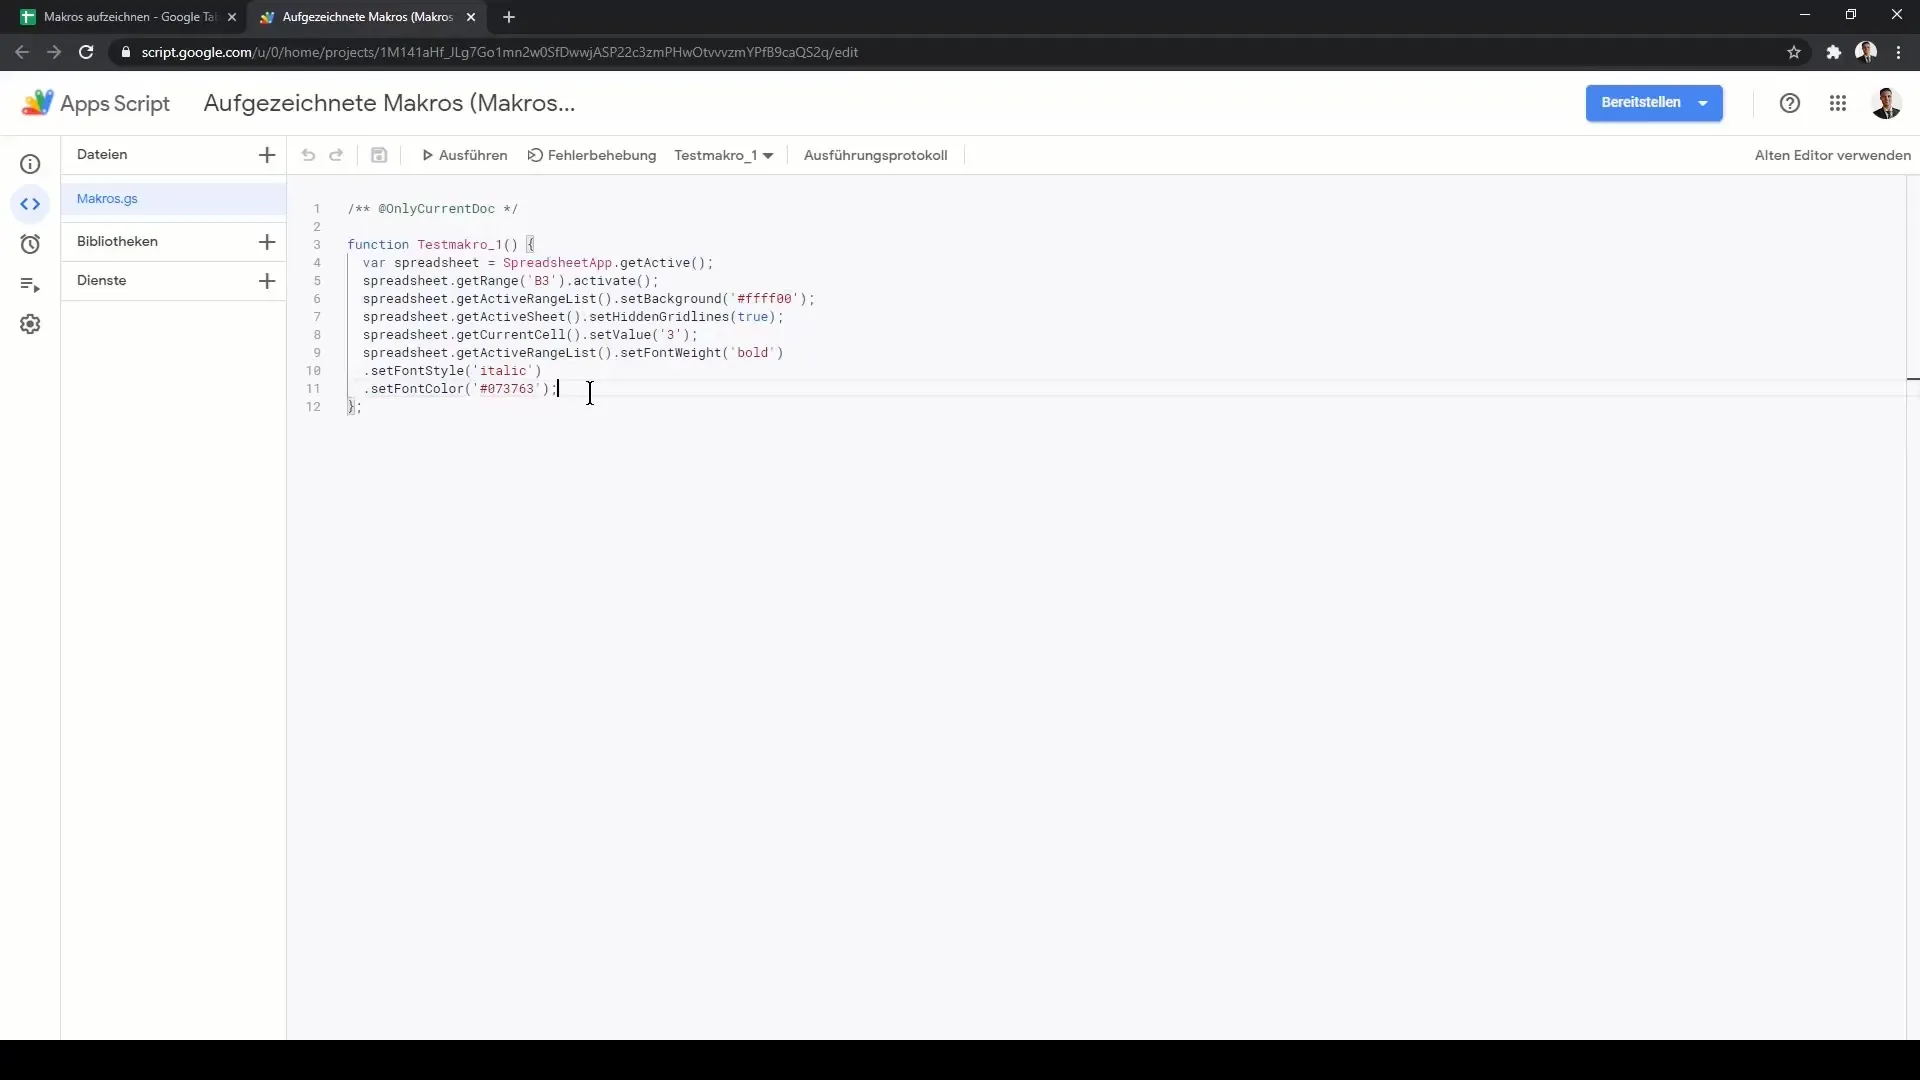Image resolution: width=1920 pixels, height=1080 pixels.
Task: Click the Search/Help question mark icon
Action: pyautogui.click(x=1789, y=103)
